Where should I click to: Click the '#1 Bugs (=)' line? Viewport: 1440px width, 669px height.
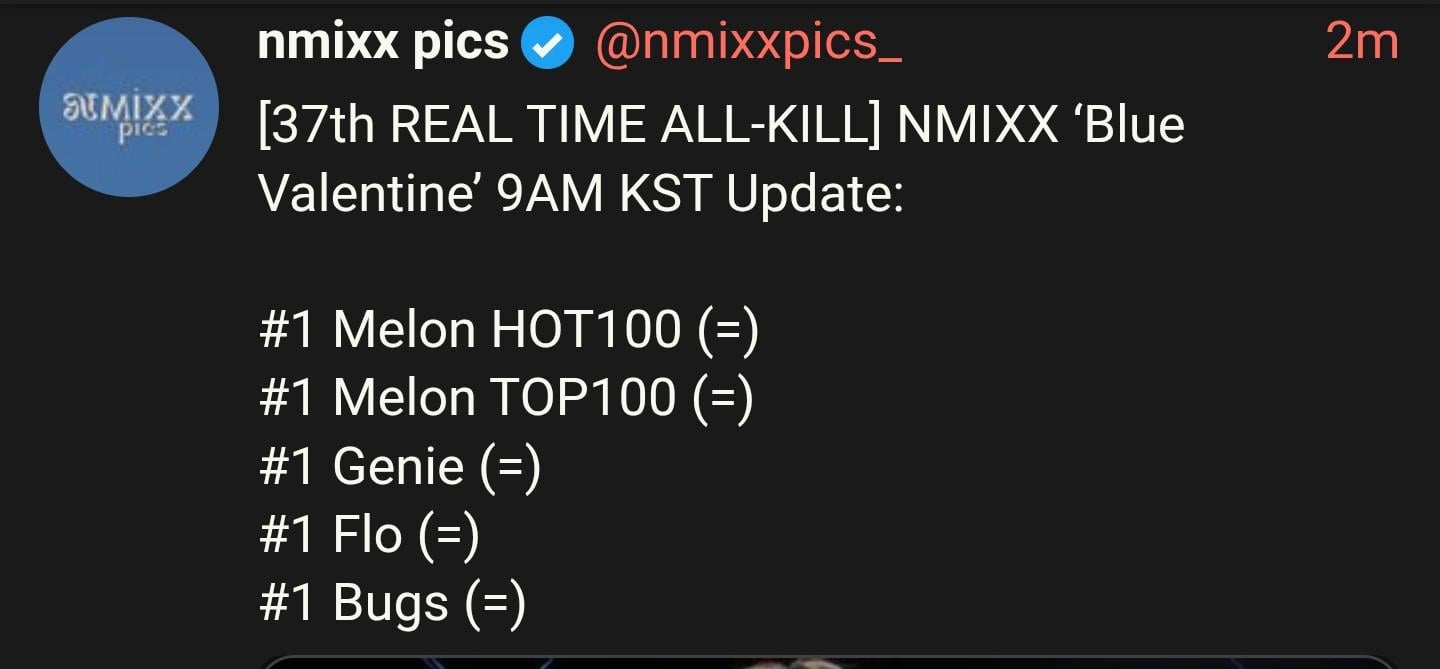(x=391, y=604)
